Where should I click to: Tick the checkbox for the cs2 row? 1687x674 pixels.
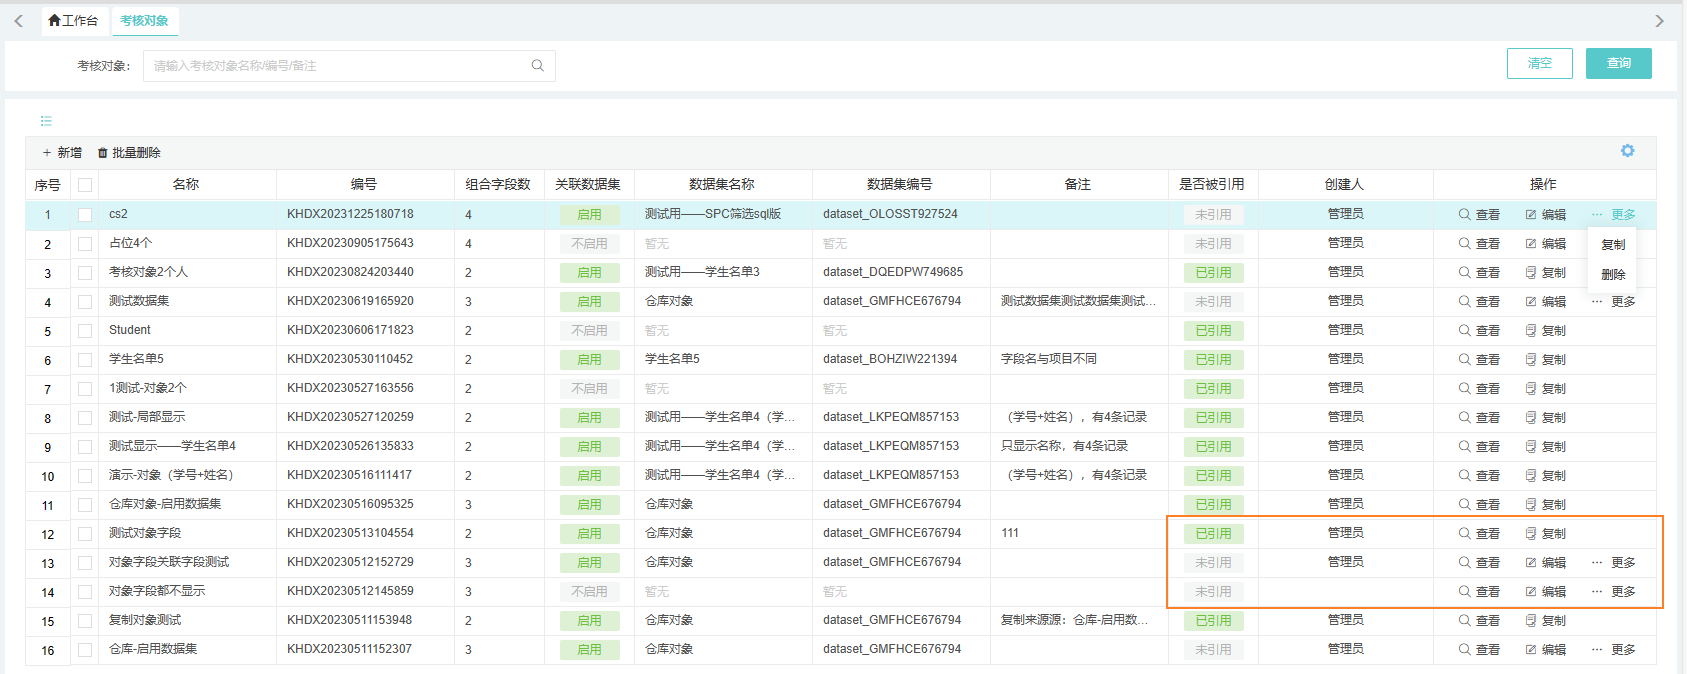pyautogui.click(x=85, y=215)
